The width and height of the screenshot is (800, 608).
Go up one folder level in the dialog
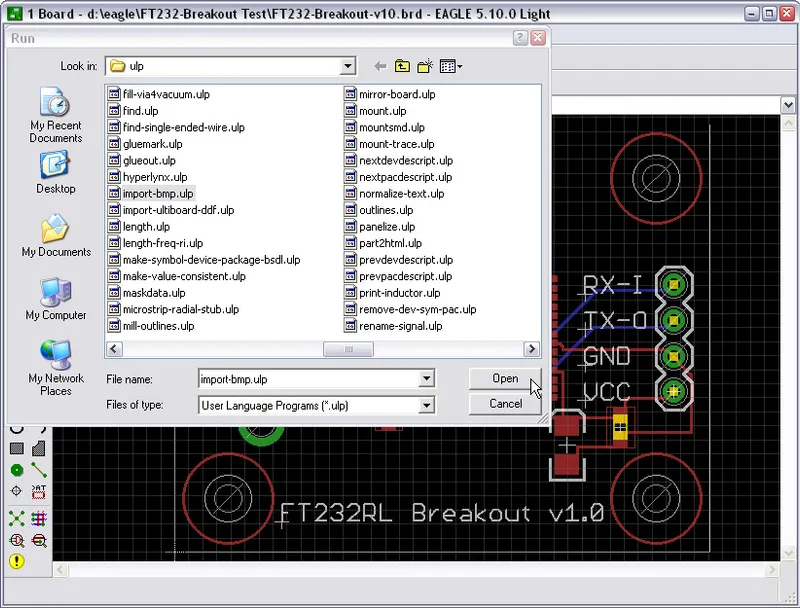click(401, 66)
